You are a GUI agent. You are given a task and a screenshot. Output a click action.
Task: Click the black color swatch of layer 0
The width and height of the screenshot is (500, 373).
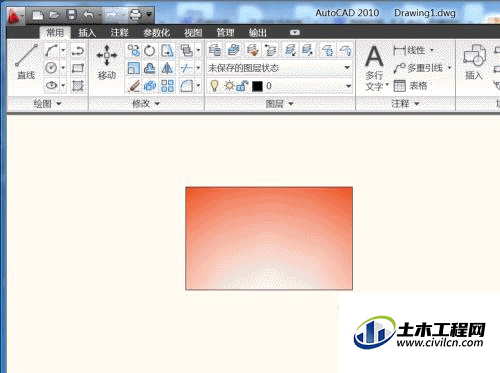click(257, 86)
